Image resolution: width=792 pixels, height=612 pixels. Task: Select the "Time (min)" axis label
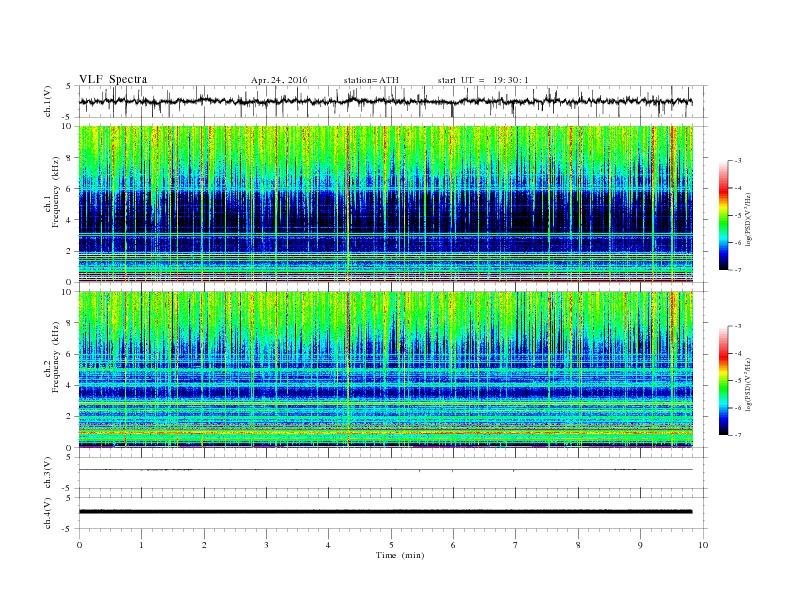click(400, 555)
